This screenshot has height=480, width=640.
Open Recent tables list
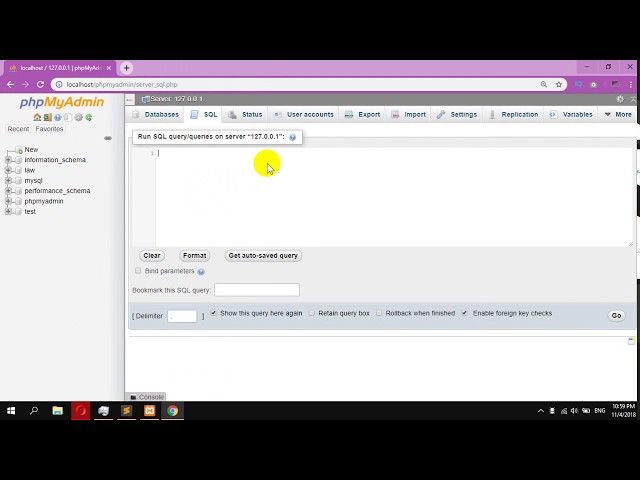point(18,129)
